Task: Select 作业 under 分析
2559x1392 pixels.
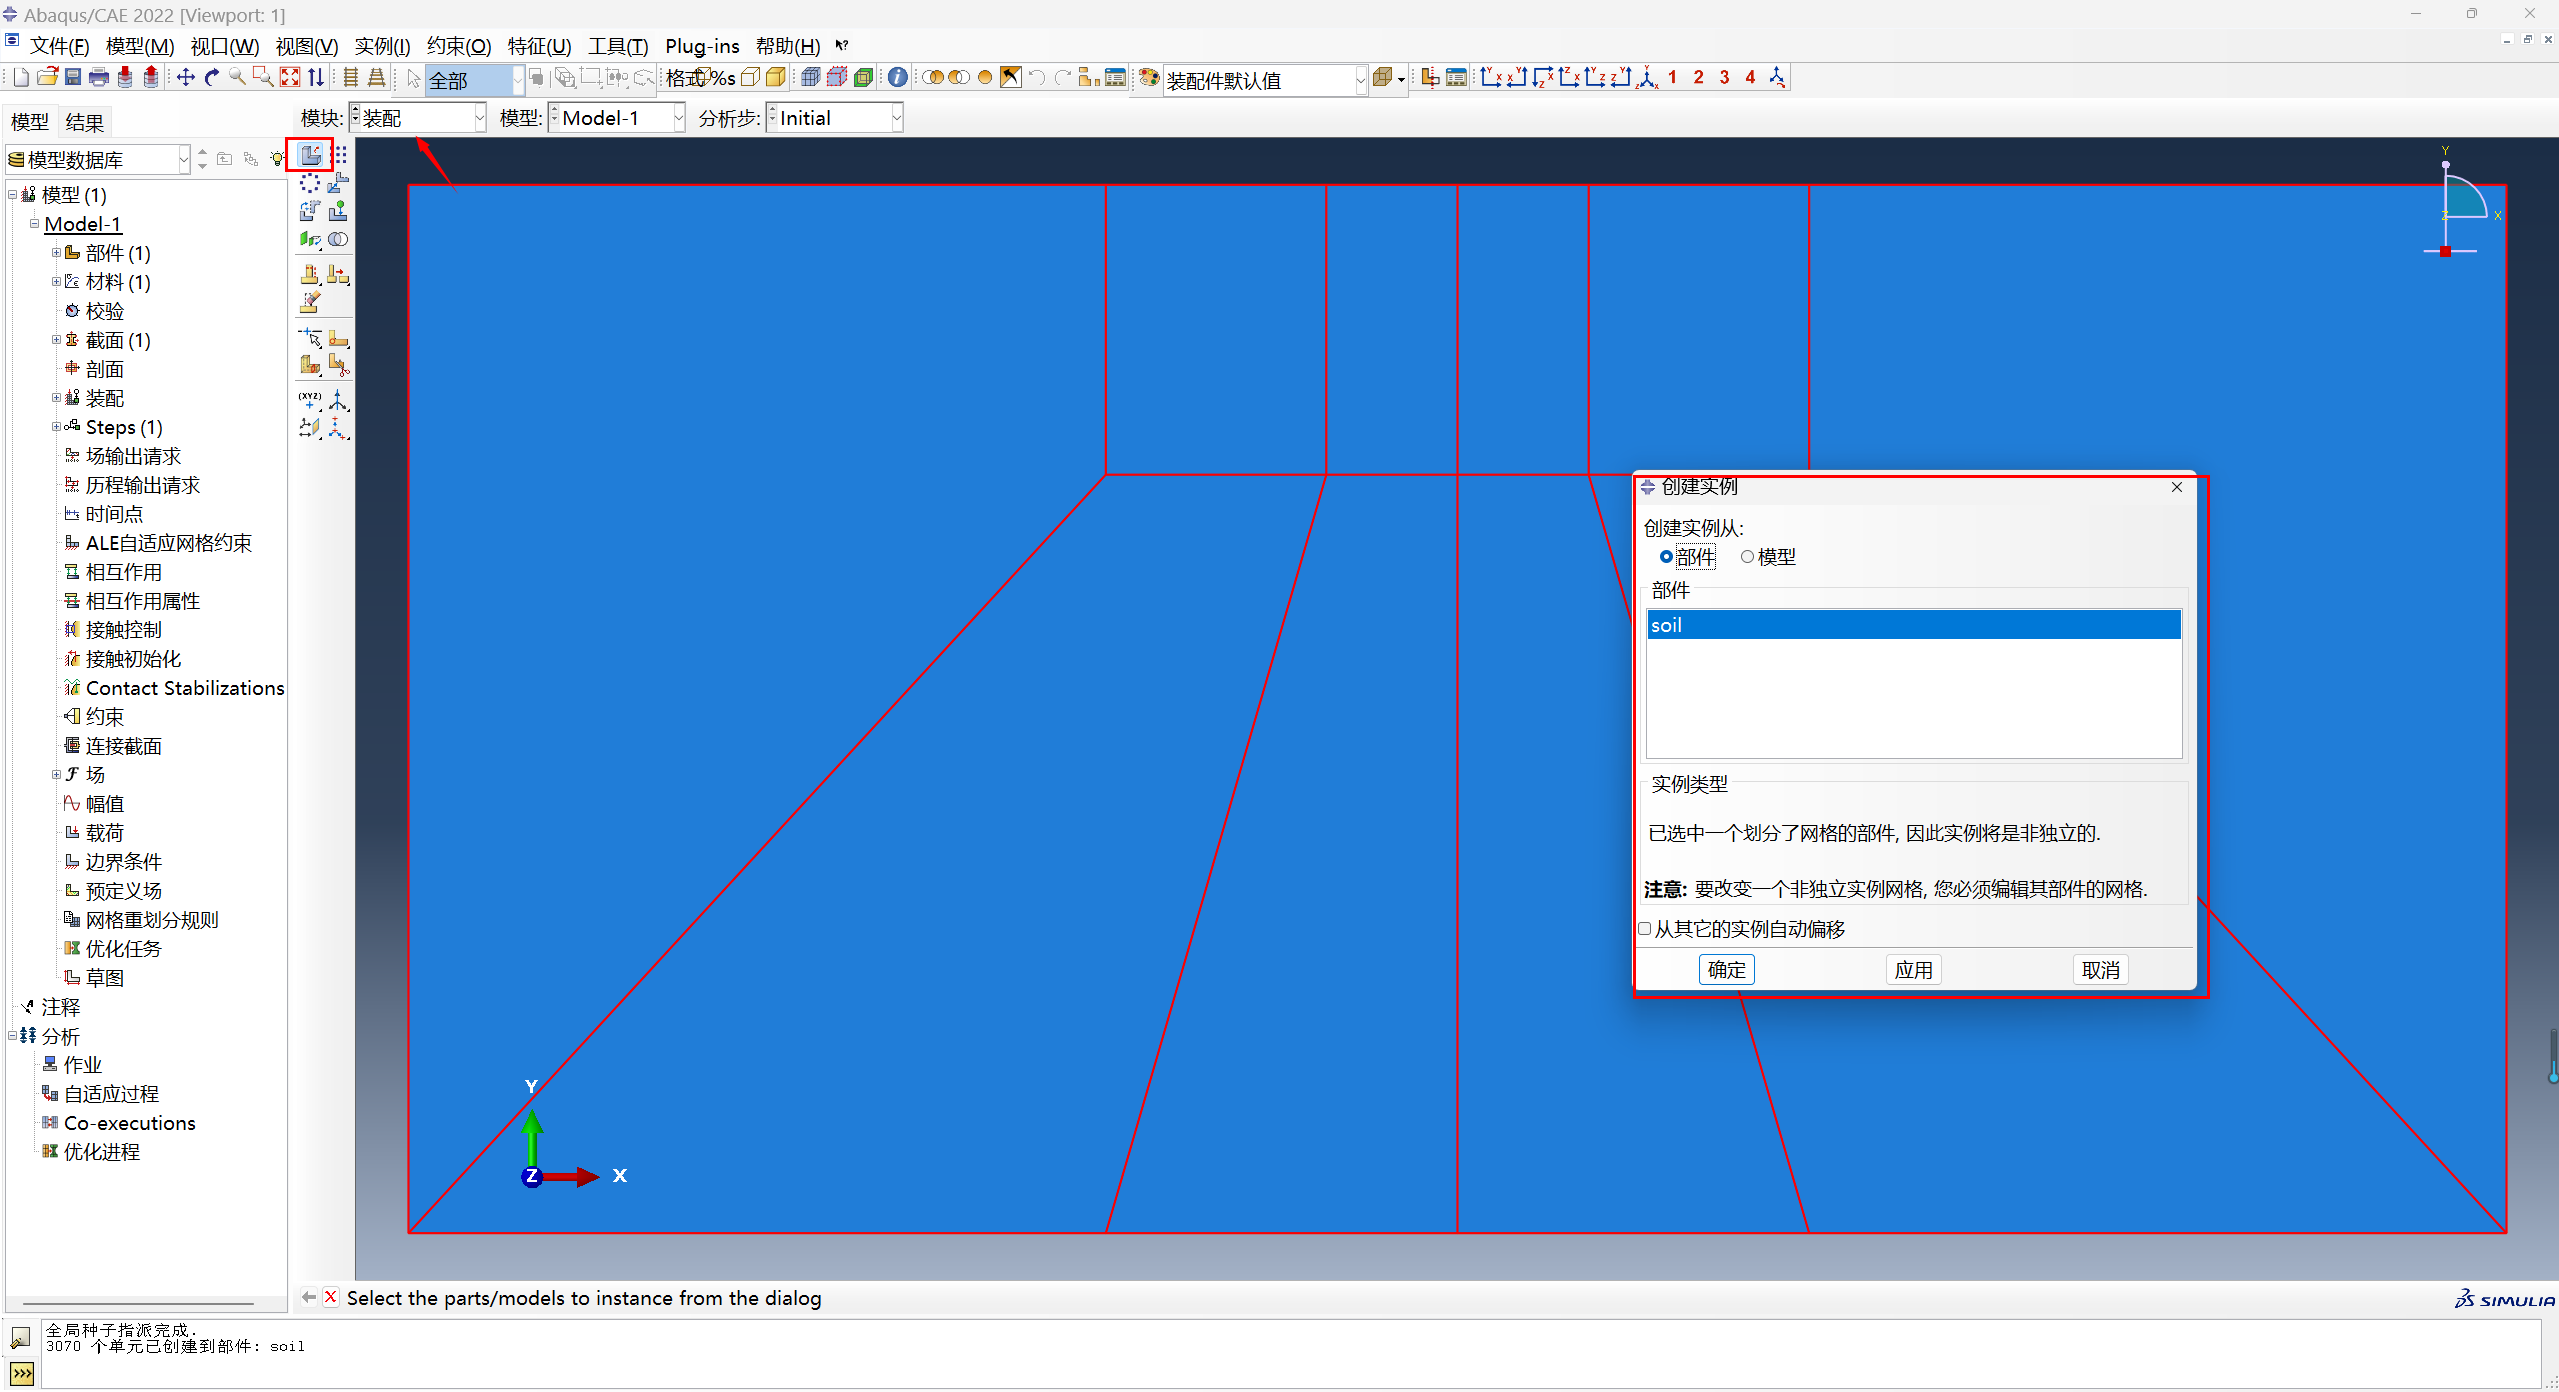Action: click(x=83, y=1065)
